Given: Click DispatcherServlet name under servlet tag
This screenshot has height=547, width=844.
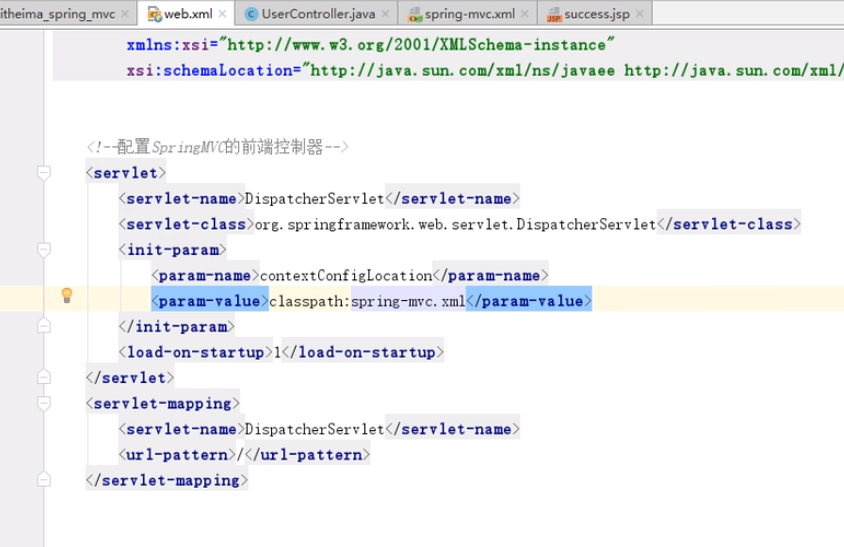Looking at the screenshot, I should pyautogui.click(x=314, y=199).
